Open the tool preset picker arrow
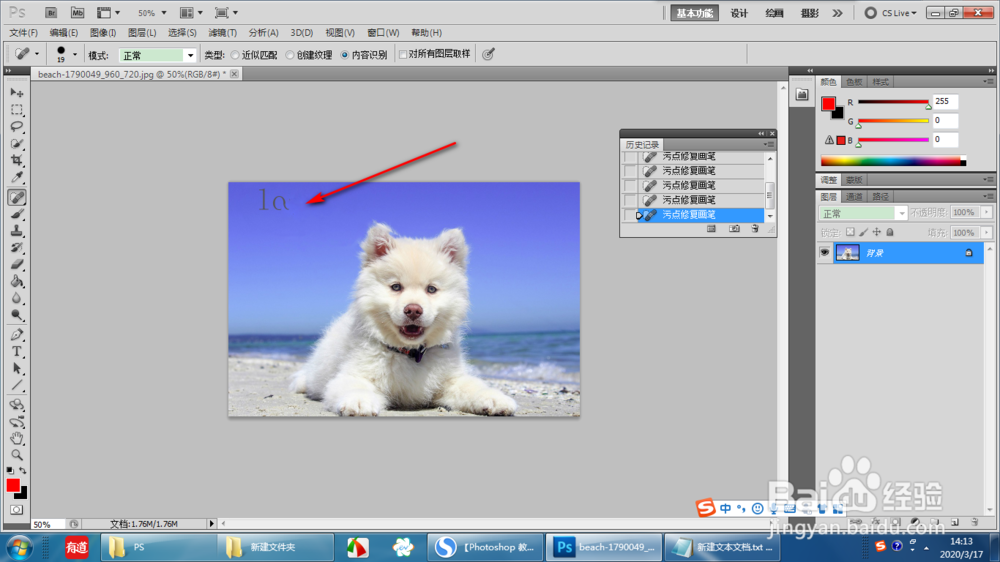1000x562 pixels. click(x=37, y=55)
